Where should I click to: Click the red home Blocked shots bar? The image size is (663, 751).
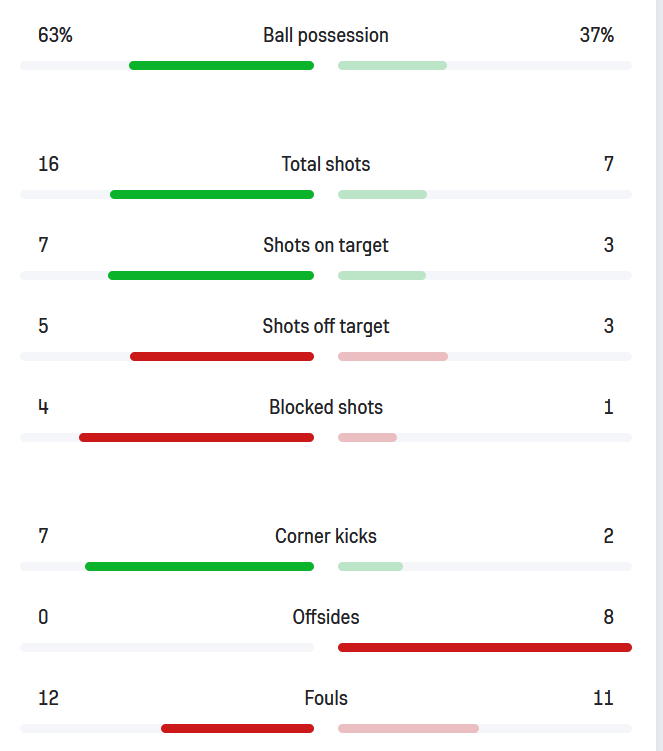[196, 438]
